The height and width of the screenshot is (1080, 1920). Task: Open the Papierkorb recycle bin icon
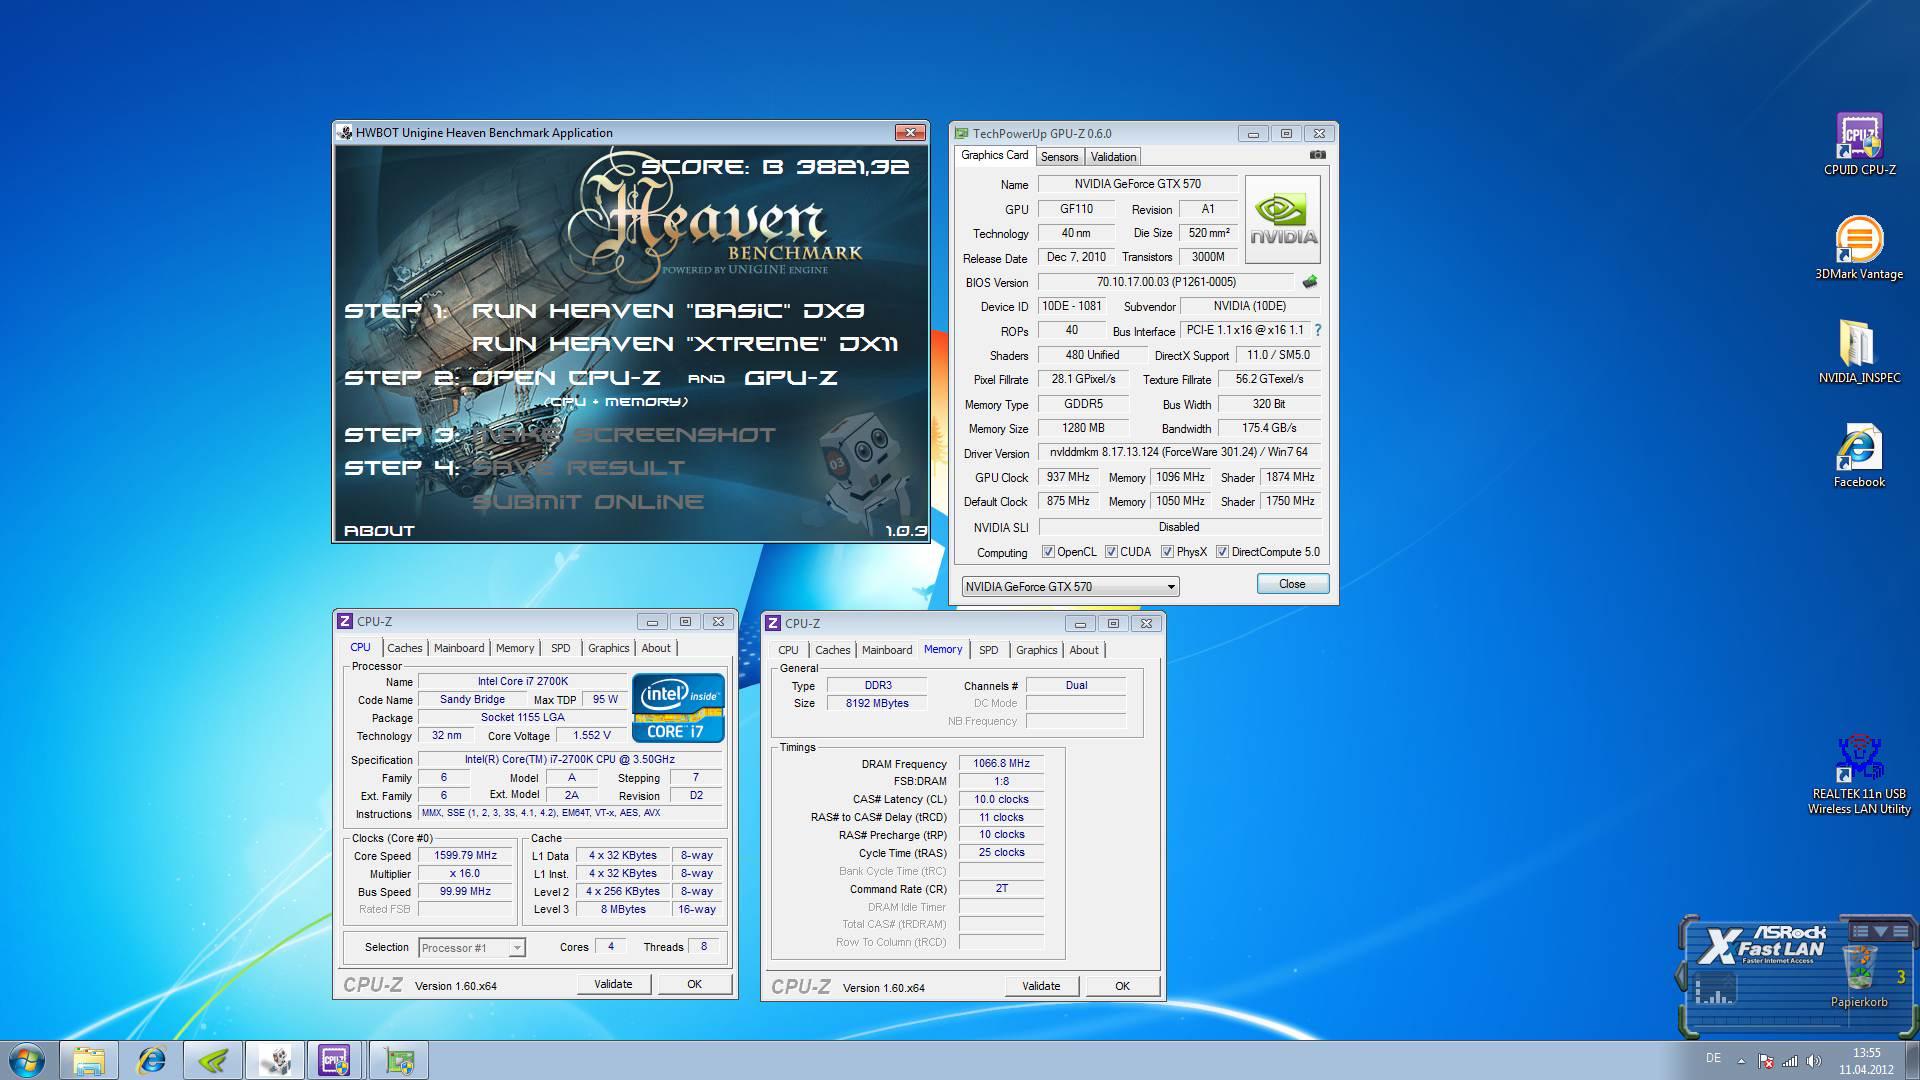pyautogui.click(x=1859, y=976)
